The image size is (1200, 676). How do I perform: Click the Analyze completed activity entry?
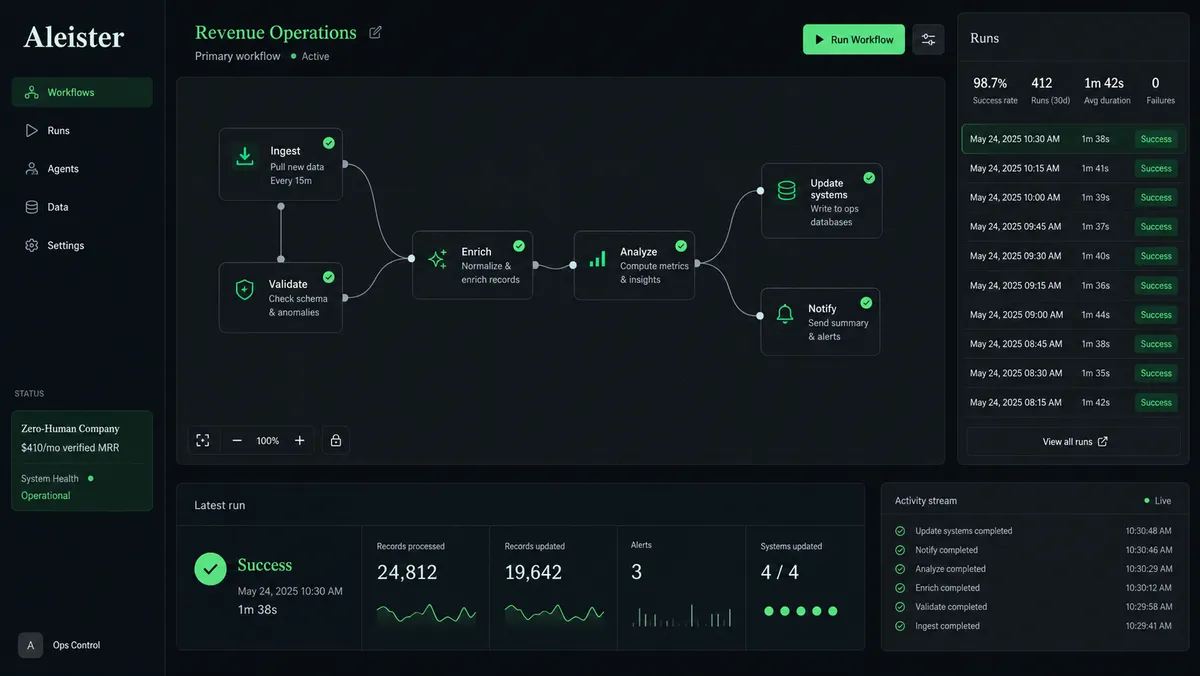(x=1035, y=569)
